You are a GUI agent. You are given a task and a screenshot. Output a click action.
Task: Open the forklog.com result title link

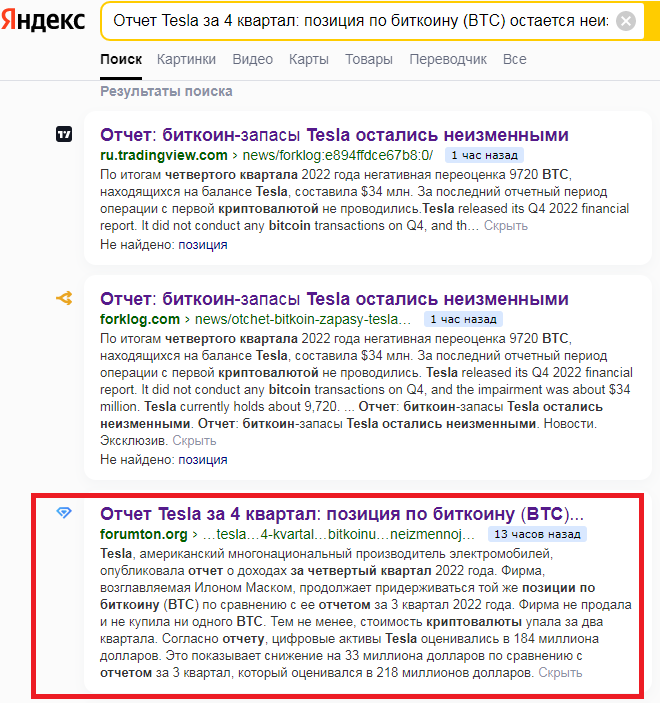[334, 299]
